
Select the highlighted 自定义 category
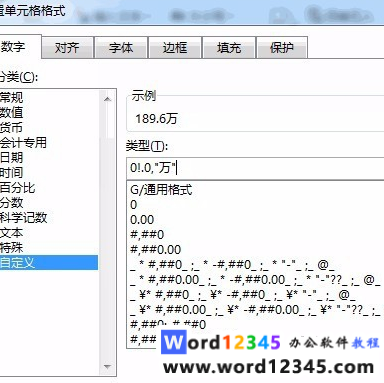click(49, 263)
